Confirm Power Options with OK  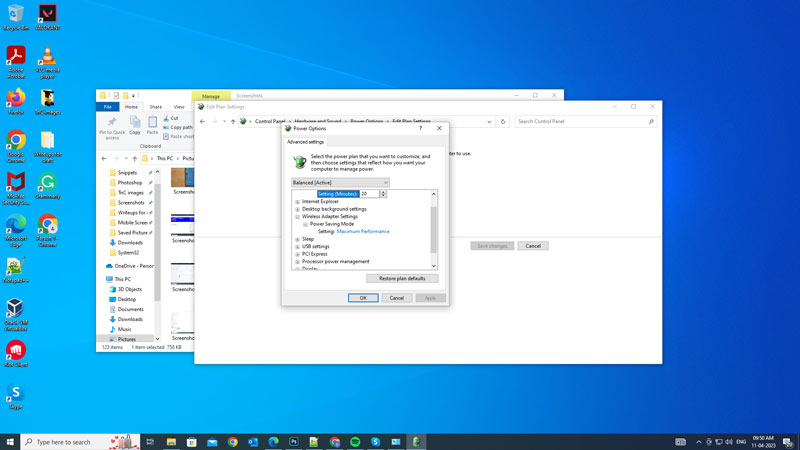tap(363, 298)
